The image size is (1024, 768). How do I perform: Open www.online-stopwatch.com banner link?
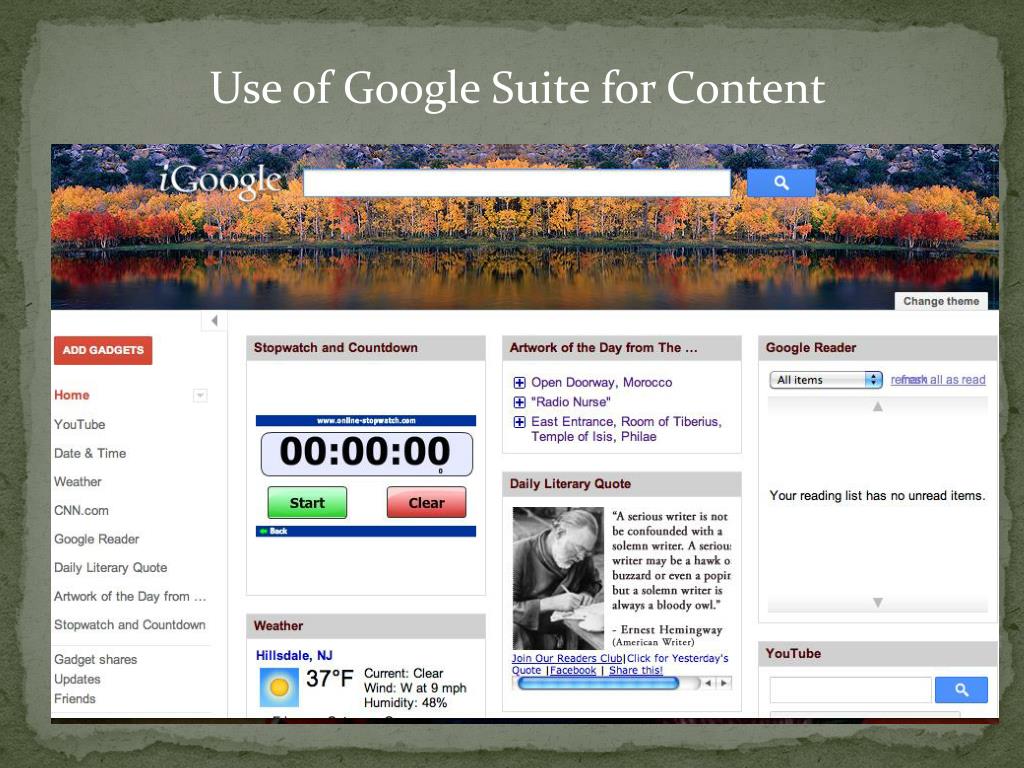pyautogui.click(x=366, y=421)
